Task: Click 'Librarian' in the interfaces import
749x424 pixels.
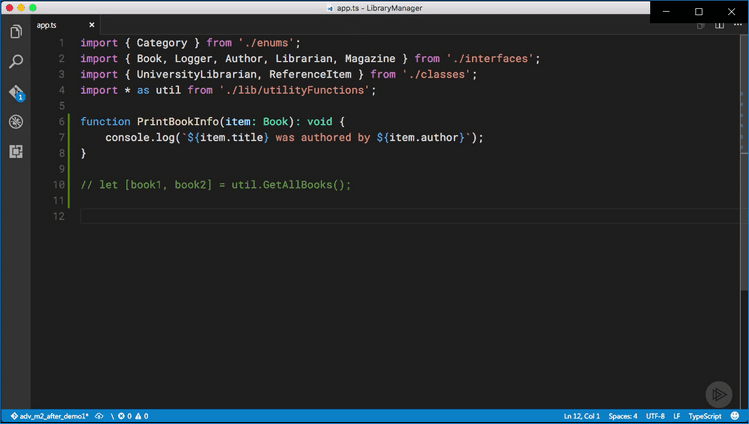Action: pyautogui.click(x=304, y=58)
